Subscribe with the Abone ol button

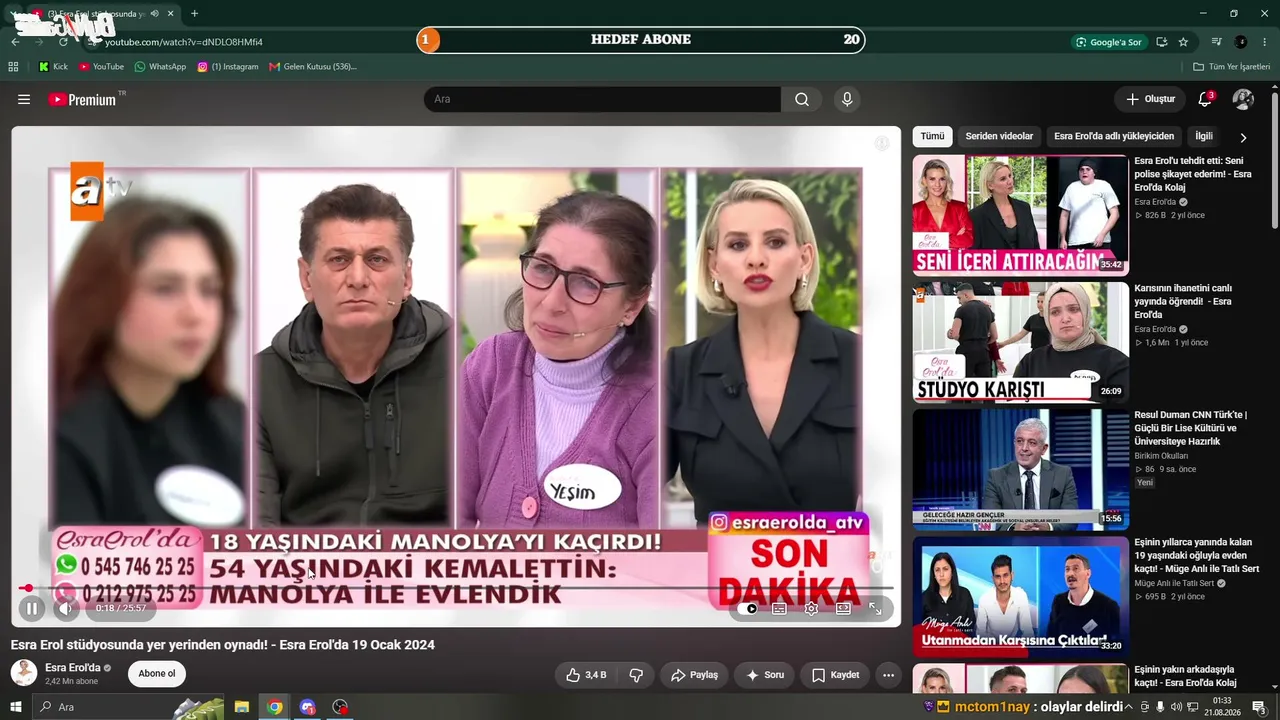157,674
